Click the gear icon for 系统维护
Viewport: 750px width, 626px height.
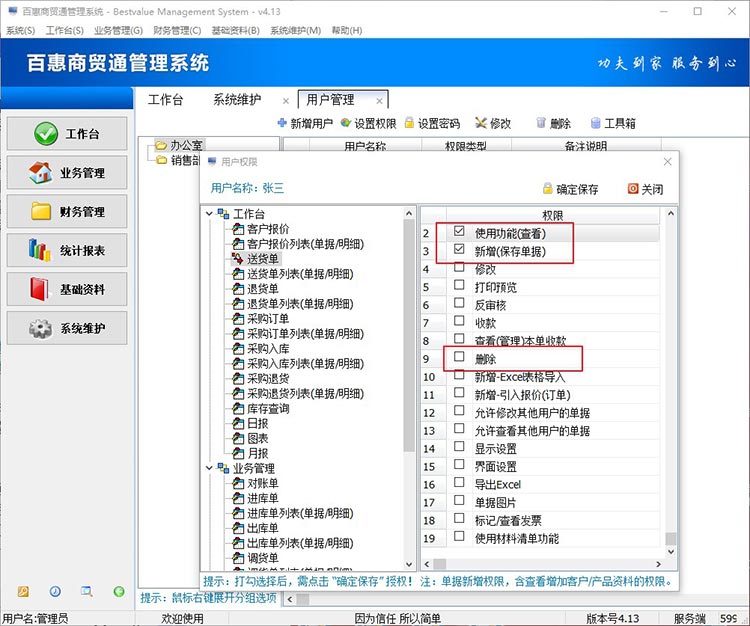40,328
